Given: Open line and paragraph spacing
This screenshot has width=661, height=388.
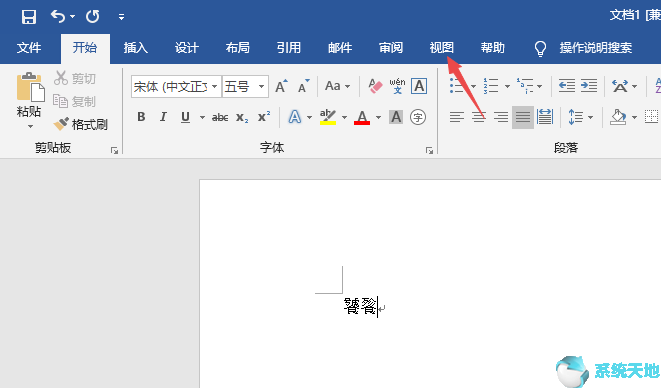Looking at the screenshot, I should [x=575, y=117].
